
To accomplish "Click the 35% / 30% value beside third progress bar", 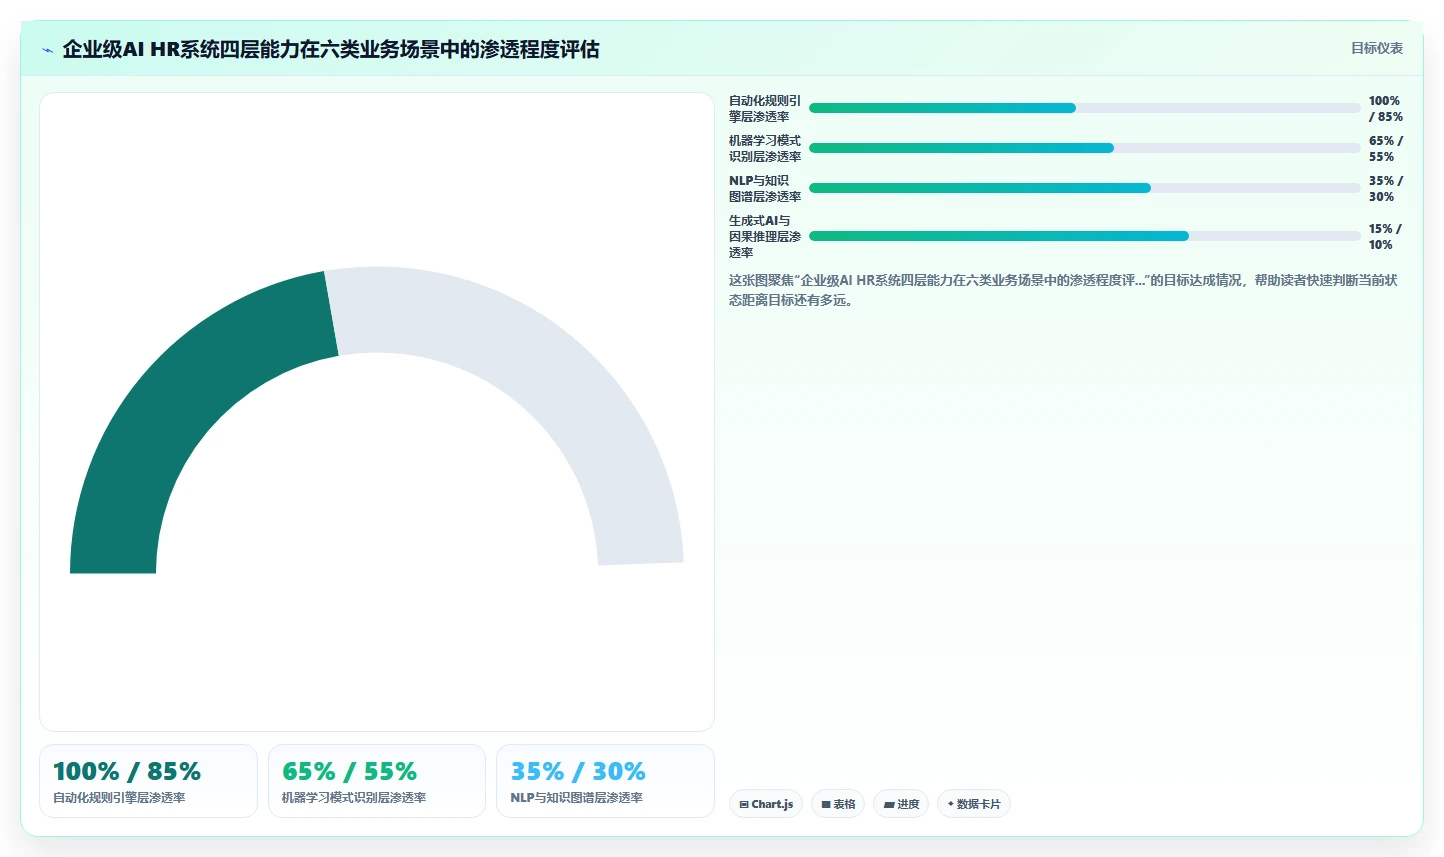I will 1386,188.
